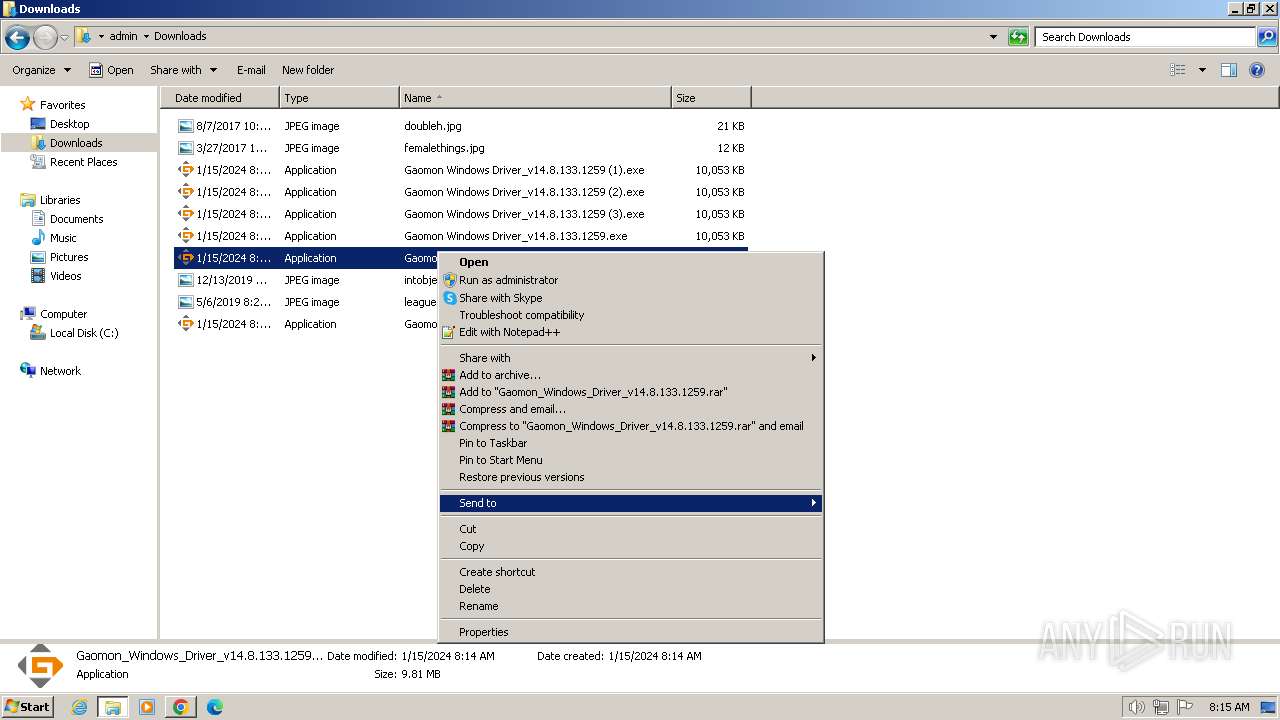This screenshot has width=1280, height=720.
Task: Click the admin breadcrumb segment
Action: coord(123,36)
